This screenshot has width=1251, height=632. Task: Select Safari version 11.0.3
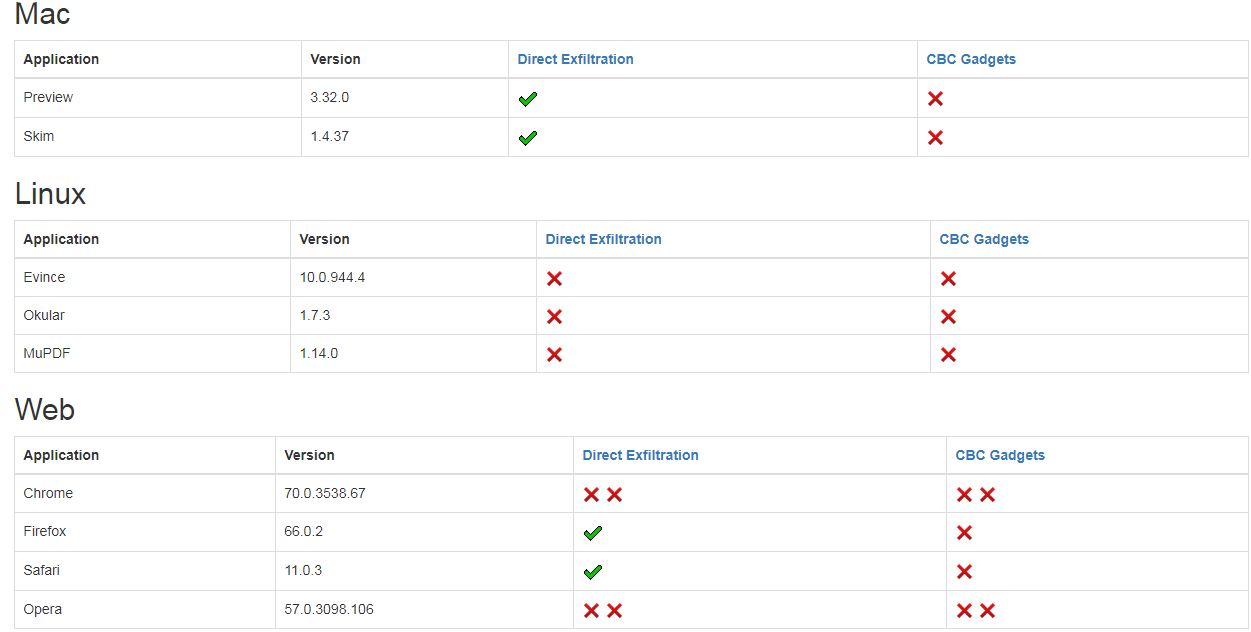pos(304,570)
